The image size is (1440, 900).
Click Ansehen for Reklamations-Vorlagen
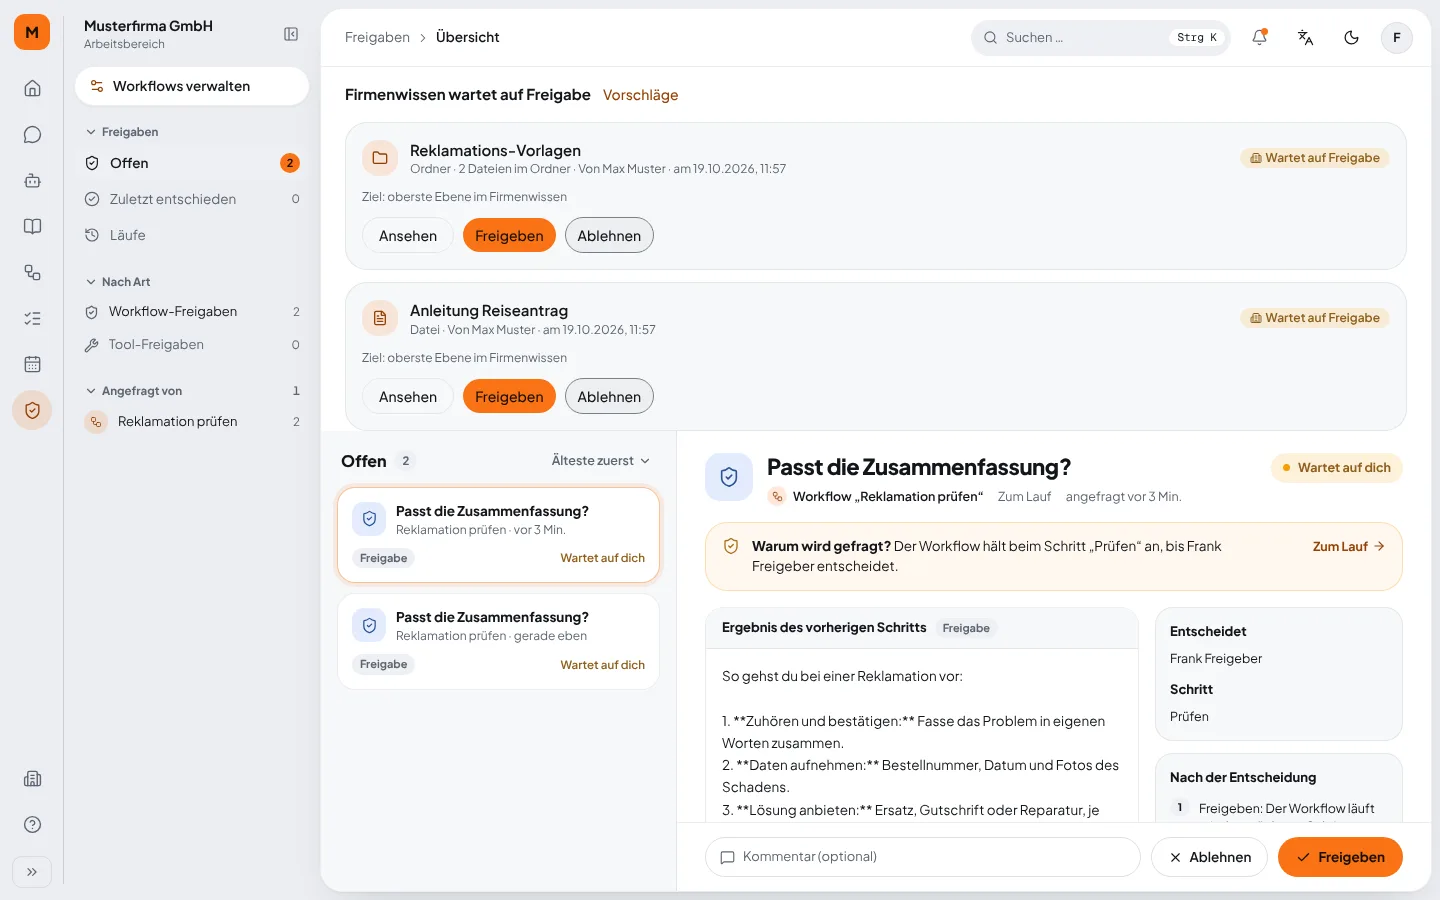(x=408, y=236)
